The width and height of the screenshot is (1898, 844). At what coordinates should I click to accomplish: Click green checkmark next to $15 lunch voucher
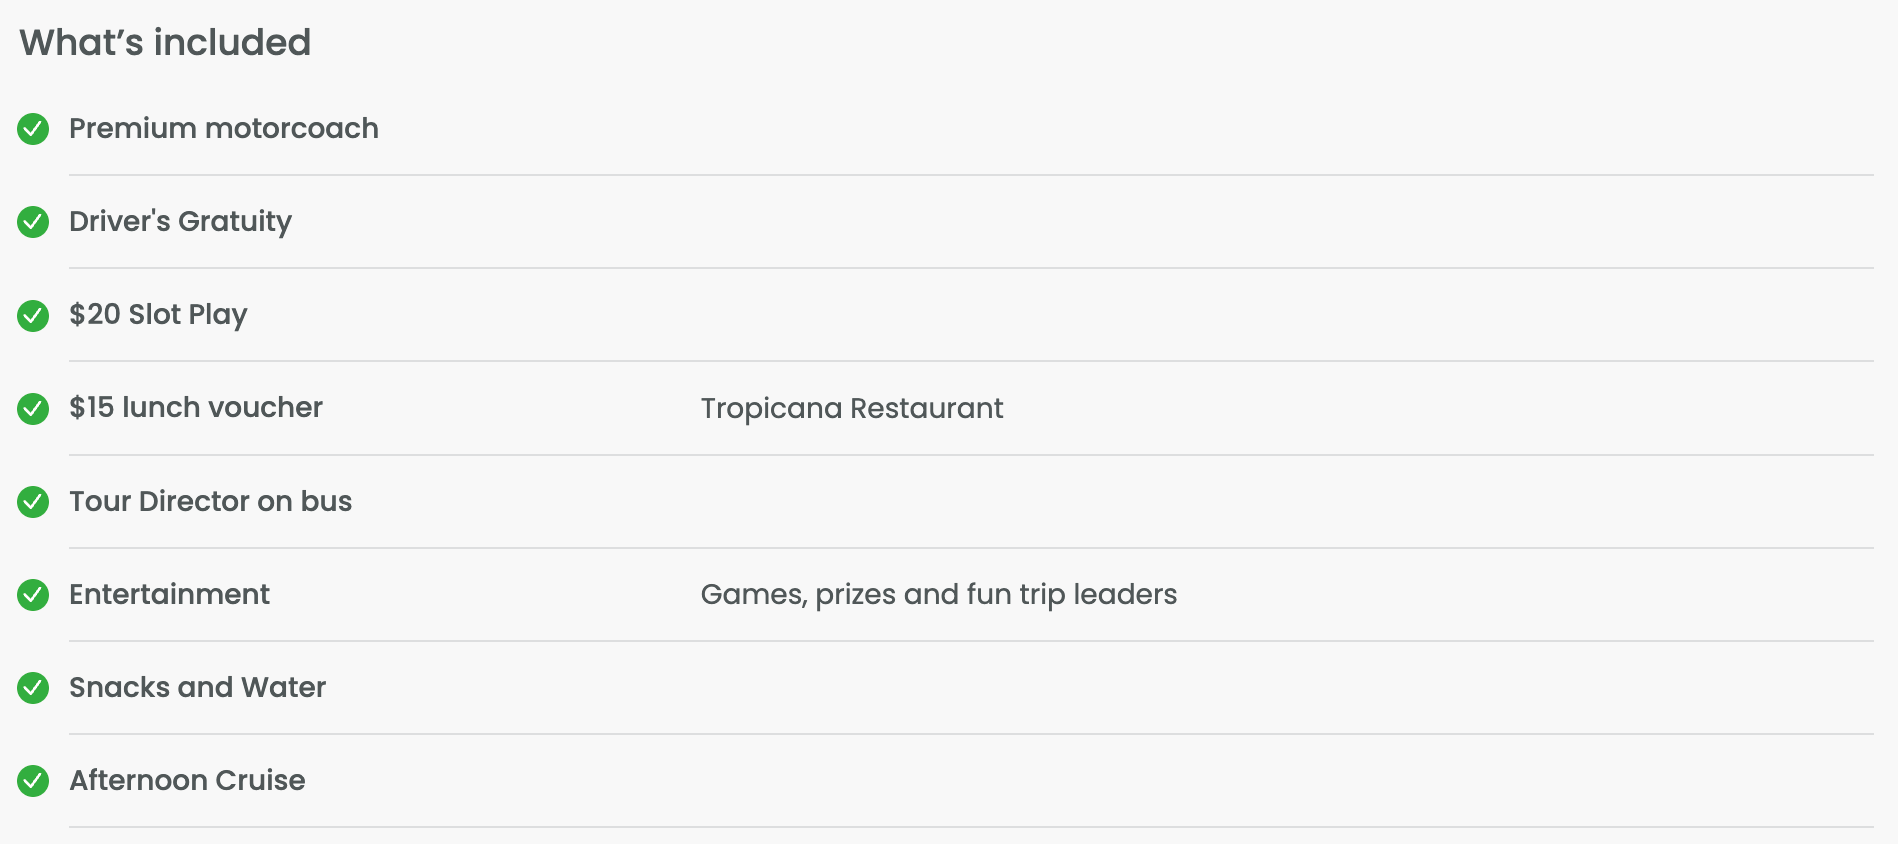click(x=33, y=408)
